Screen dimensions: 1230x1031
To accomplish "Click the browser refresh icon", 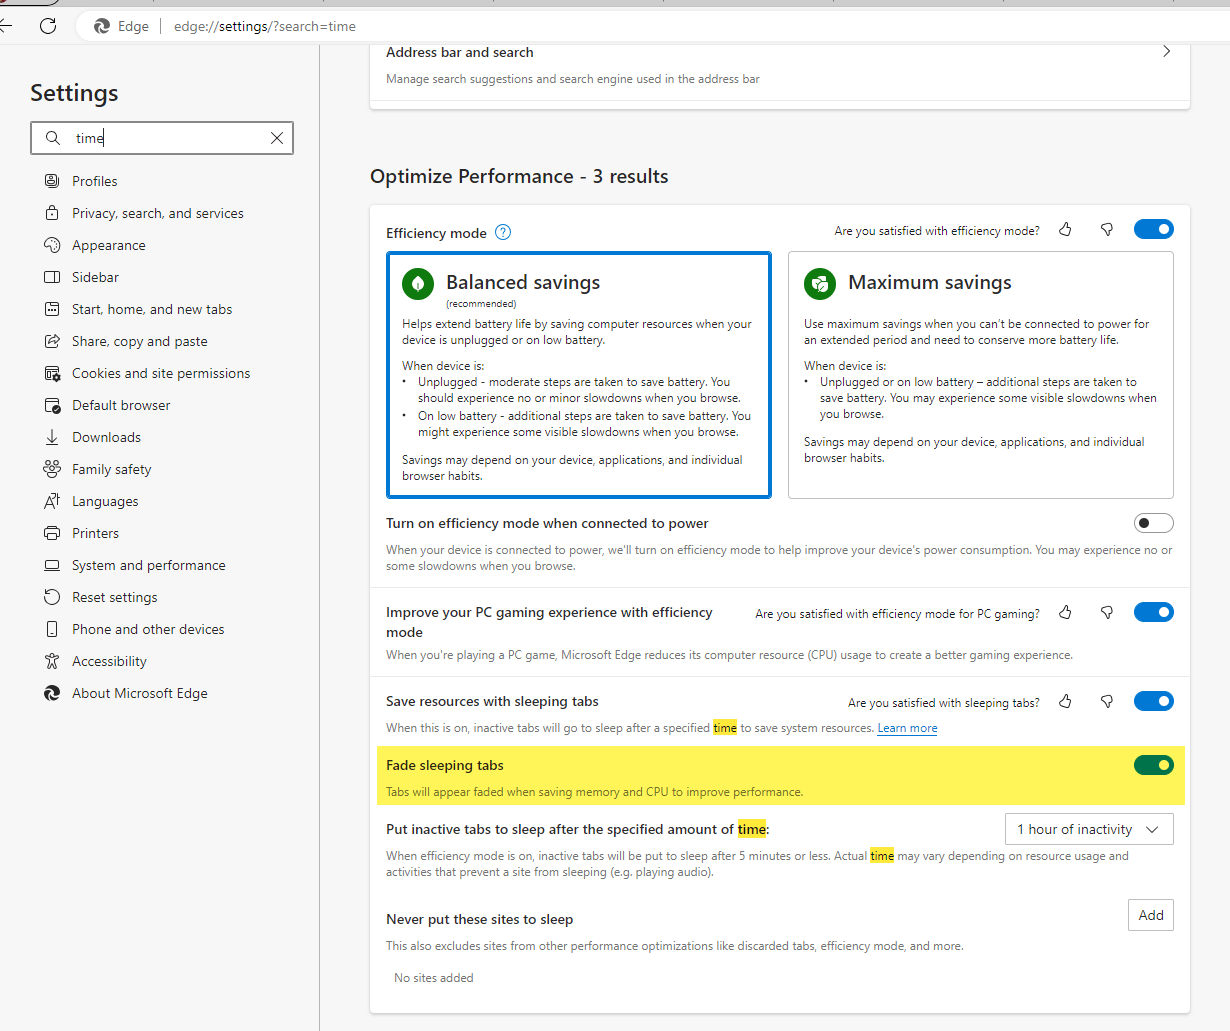I will tap(48, 26).
